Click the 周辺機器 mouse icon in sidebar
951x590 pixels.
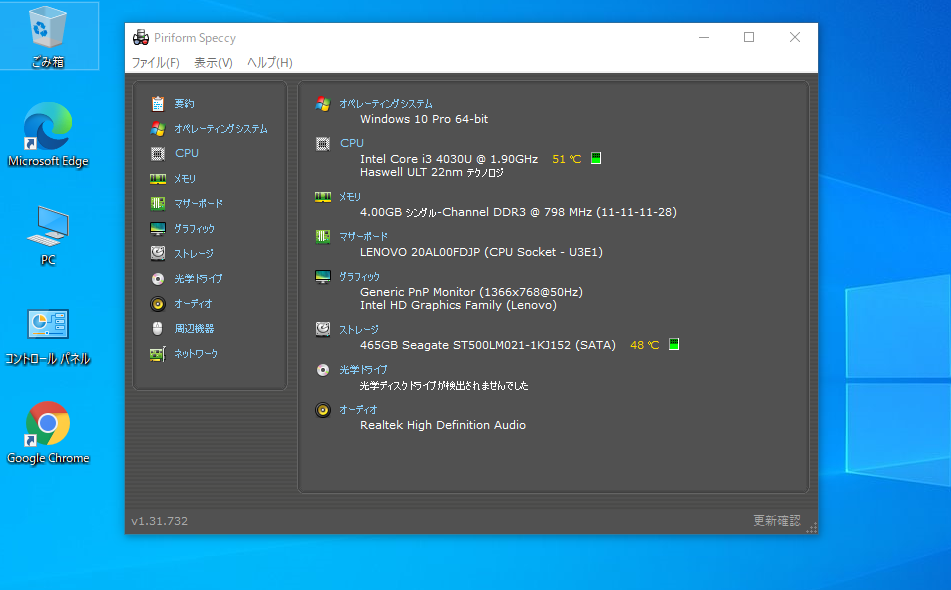coord(158,329)
